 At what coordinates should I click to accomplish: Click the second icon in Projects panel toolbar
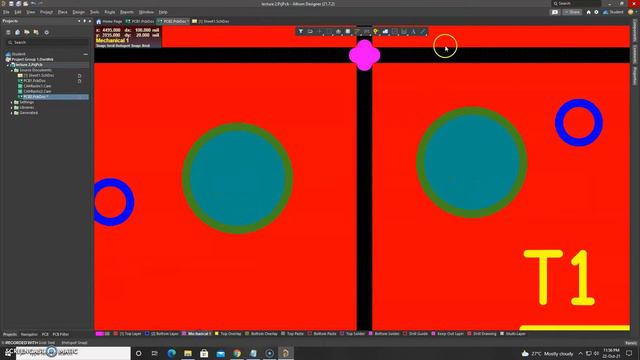pyautogui.click(x=18, y=32)
